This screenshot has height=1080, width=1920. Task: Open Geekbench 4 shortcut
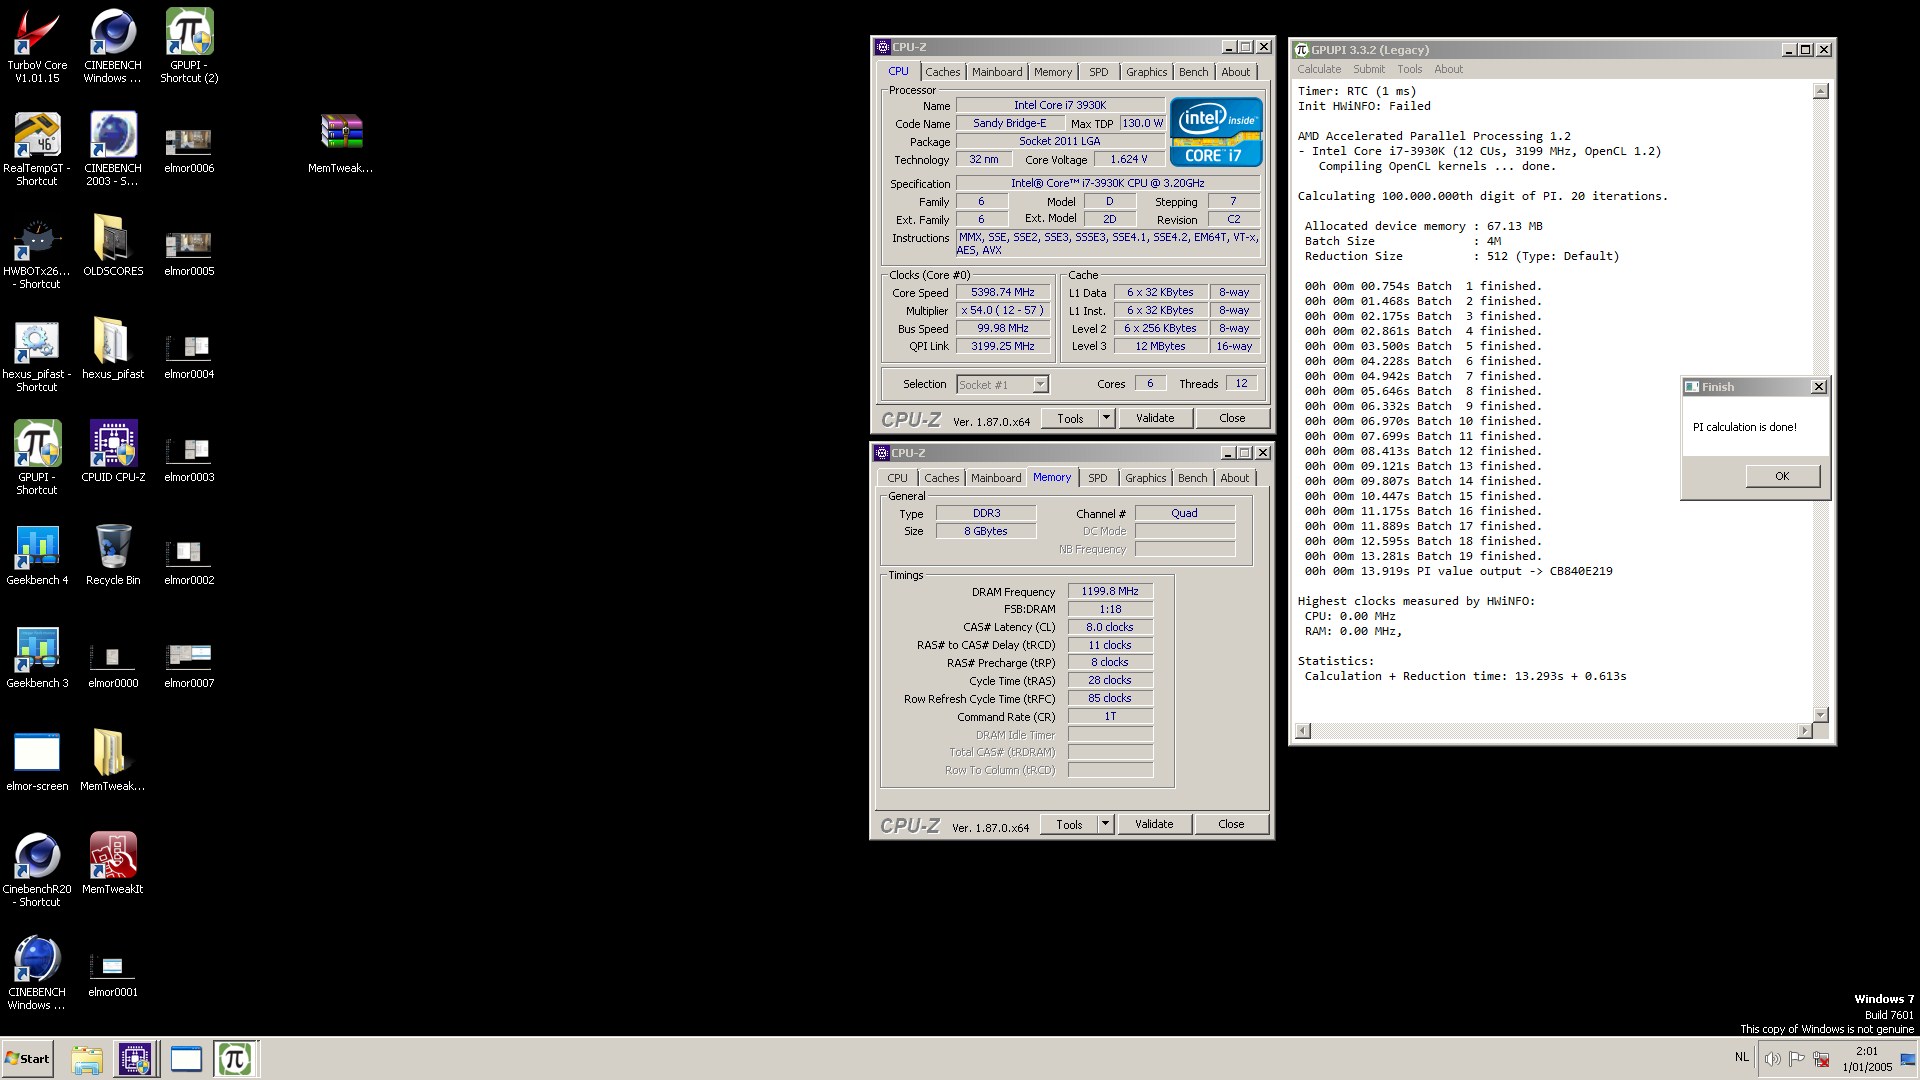pyautogui.click(x=37, y=554)
